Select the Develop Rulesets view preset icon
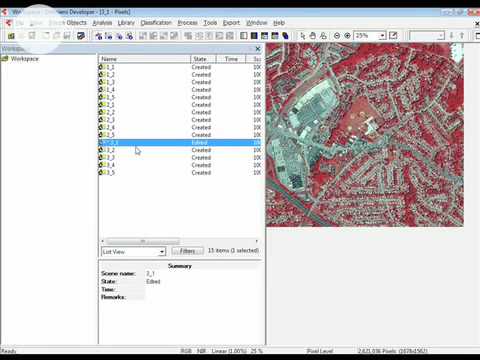This screenshot has height=360, width=480. click(129, 36)
